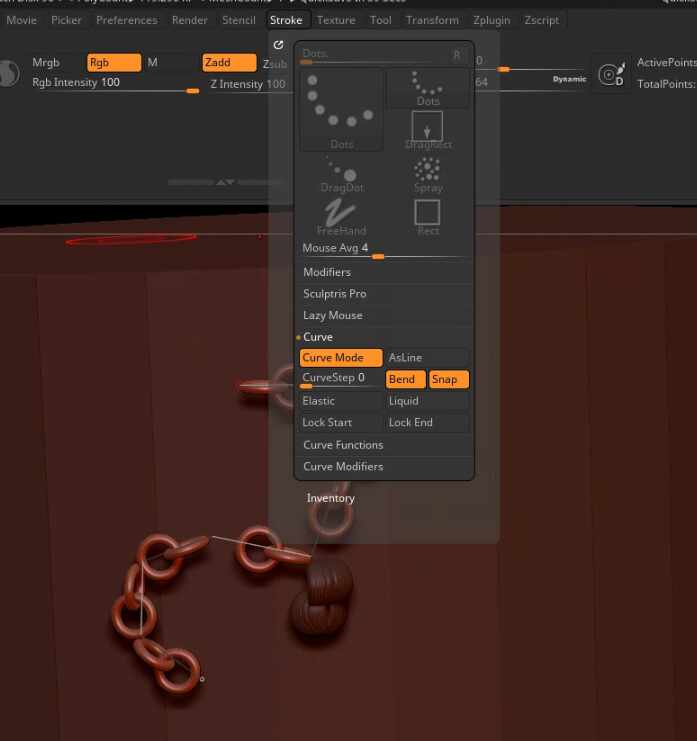Screen dimensions: 697x741
Task: Toggle the Mrgb mode
Action: tap(46, 62)
